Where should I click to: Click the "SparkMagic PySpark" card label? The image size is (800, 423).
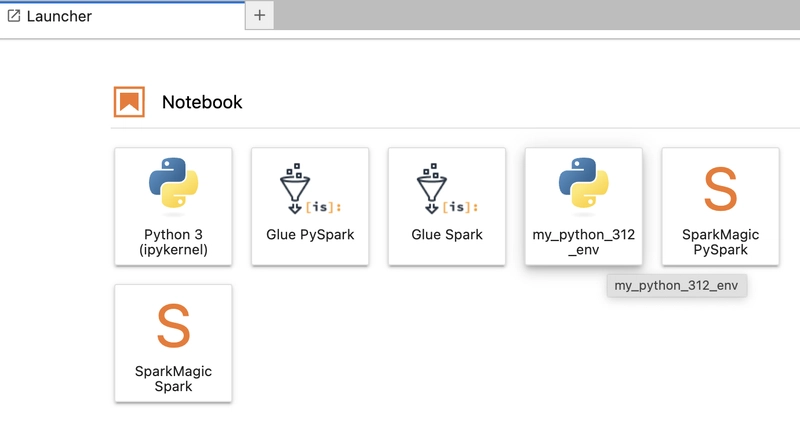coord(720,242)
